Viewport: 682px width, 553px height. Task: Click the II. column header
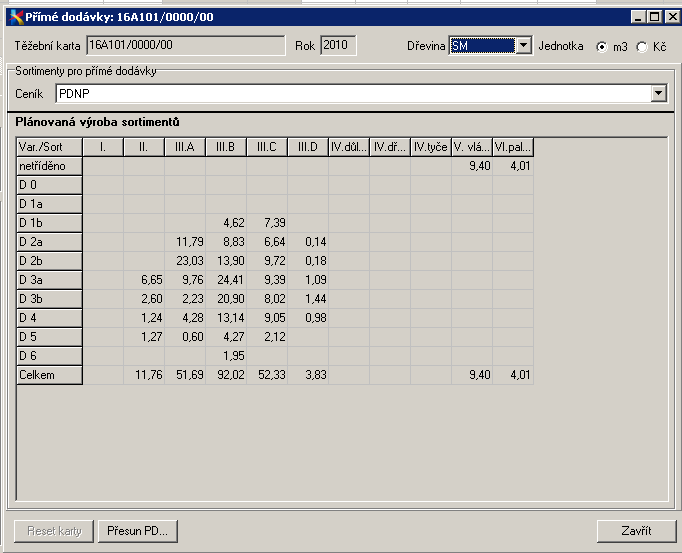pyautogui.click(x=144, y=147)
